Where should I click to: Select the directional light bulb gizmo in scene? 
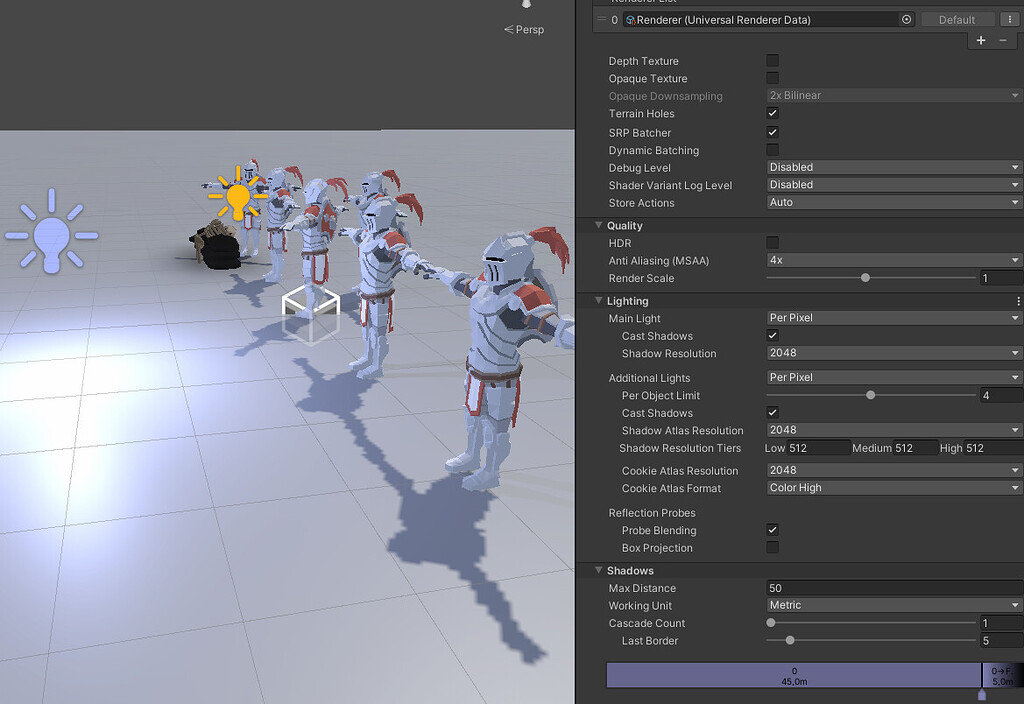(52, 233)
